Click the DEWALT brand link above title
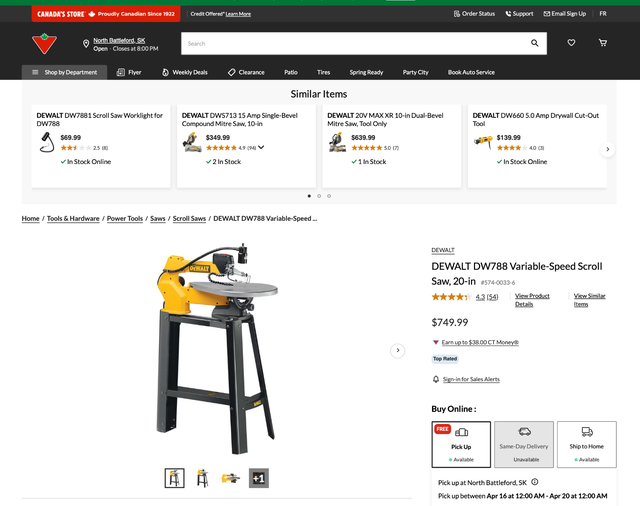The image size is (640, 506). [x=443, y=250]
